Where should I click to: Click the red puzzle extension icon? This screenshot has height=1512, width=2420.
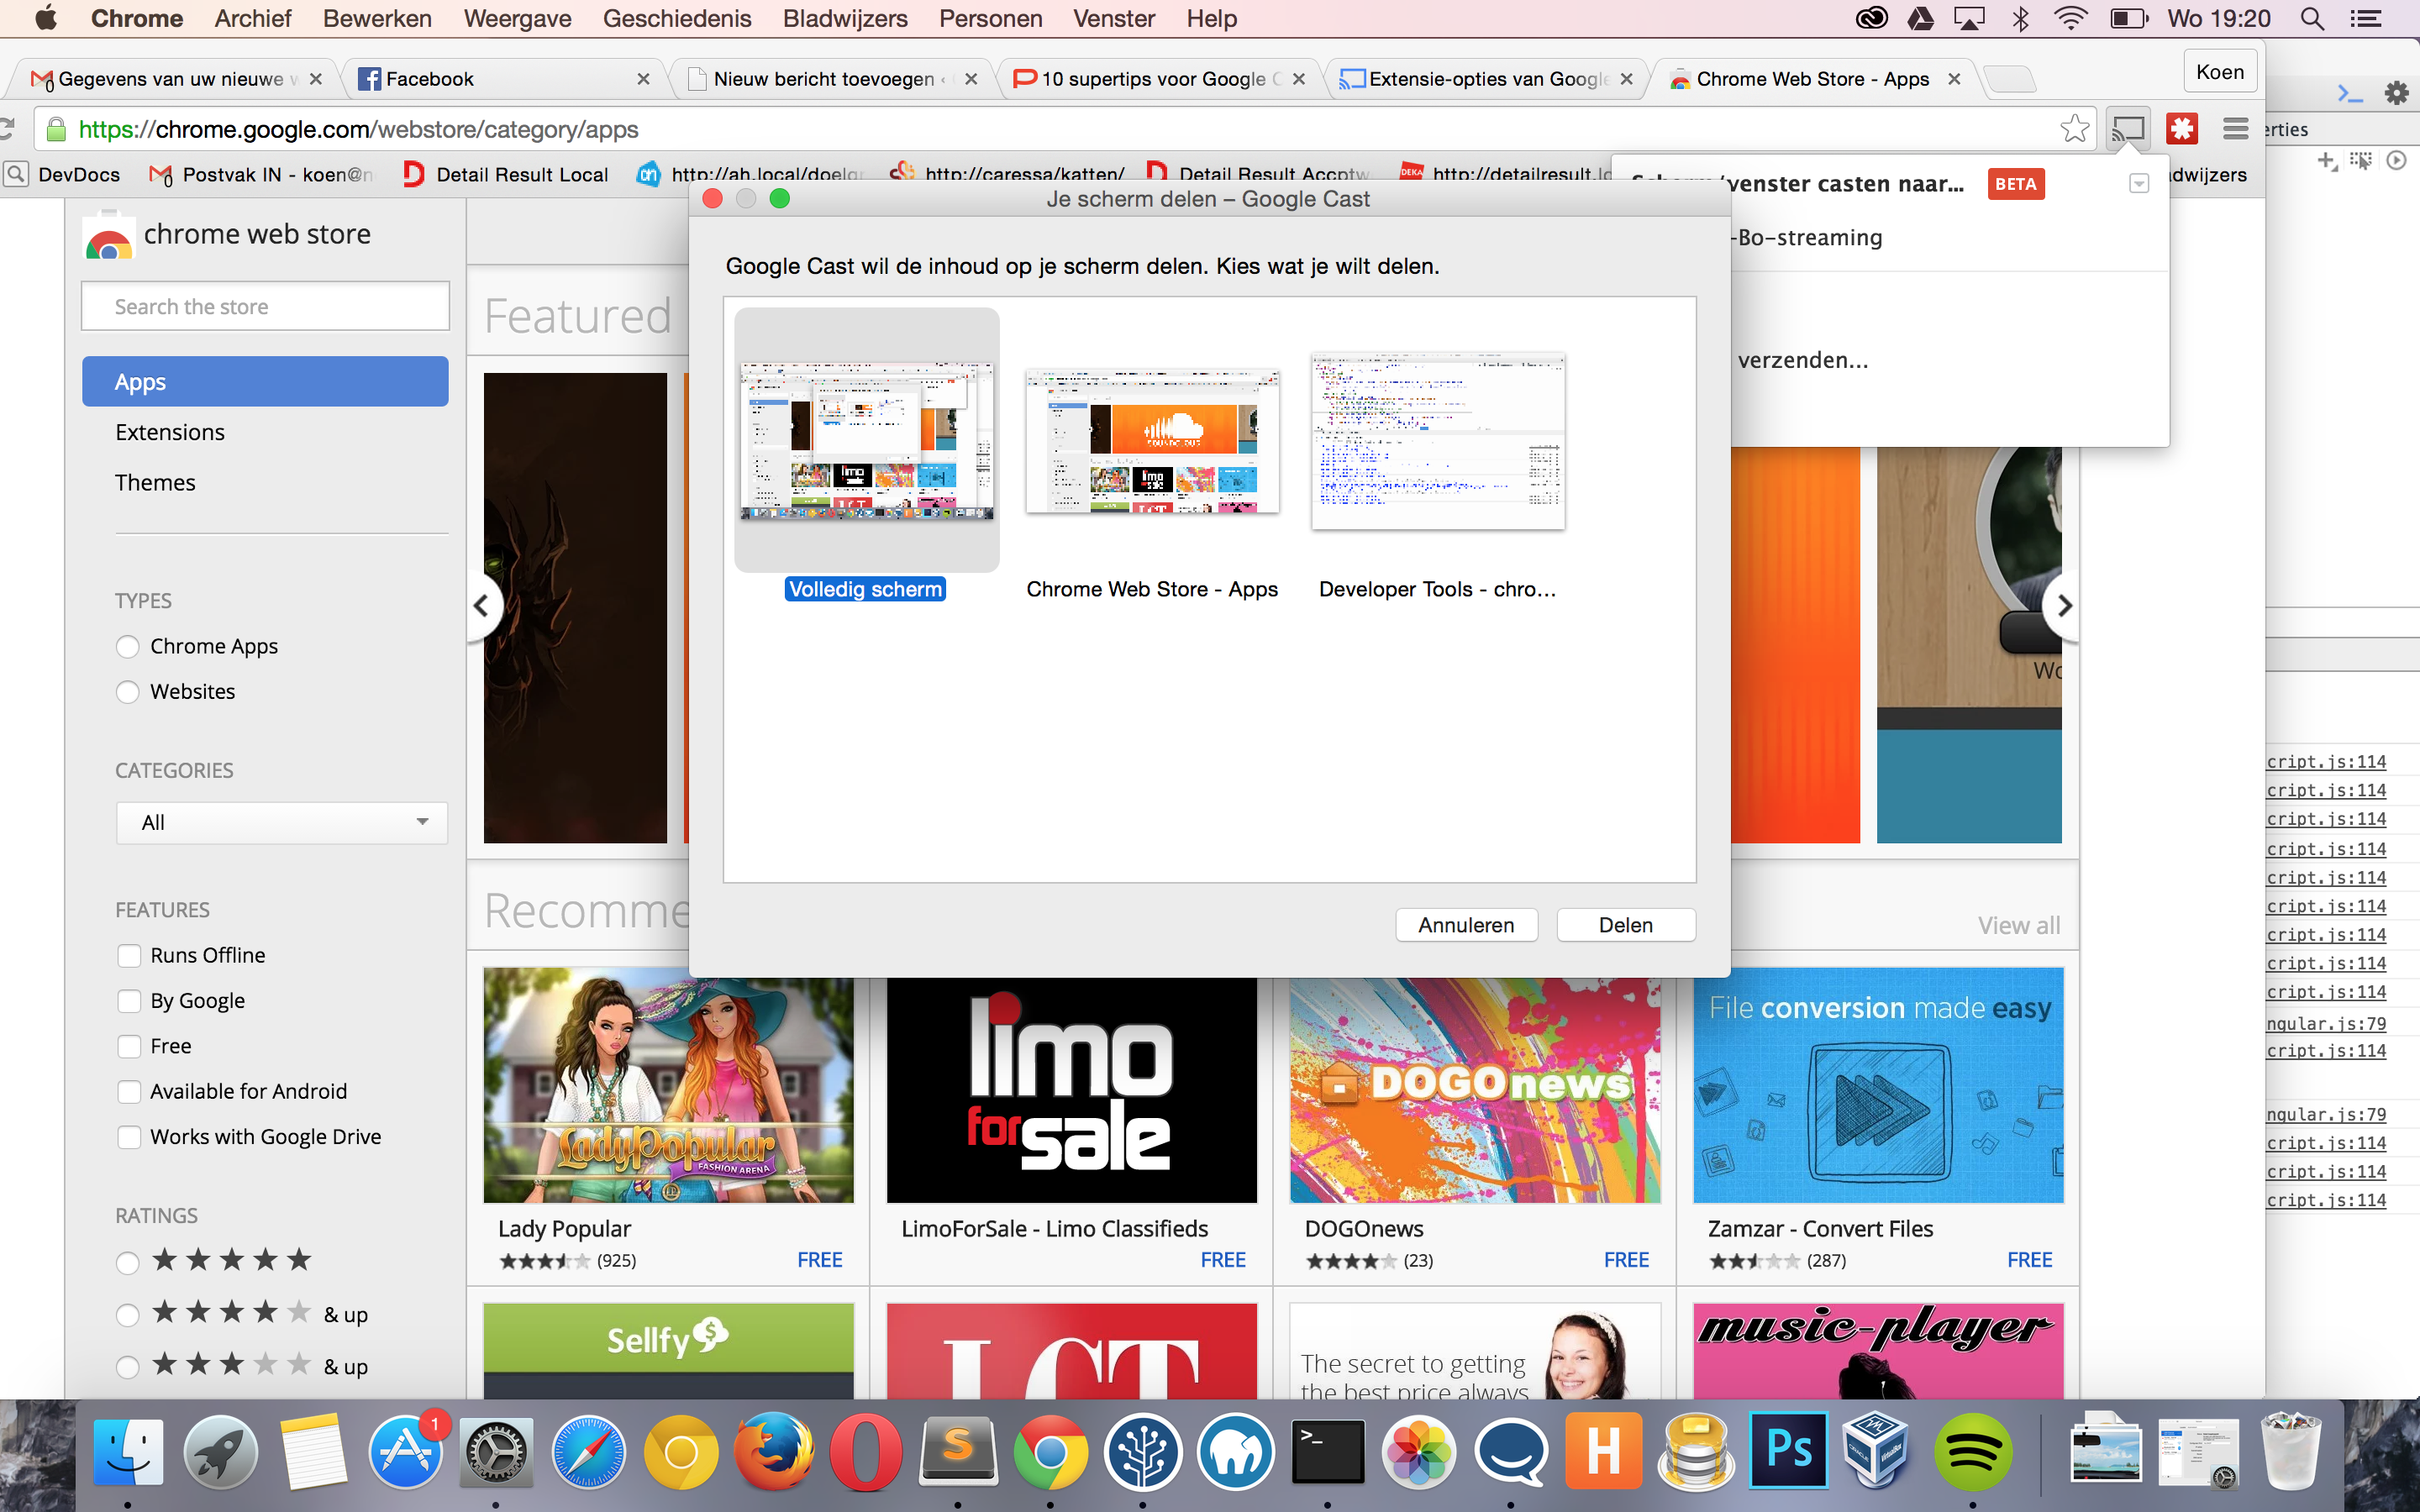(x=2182, y=129)
